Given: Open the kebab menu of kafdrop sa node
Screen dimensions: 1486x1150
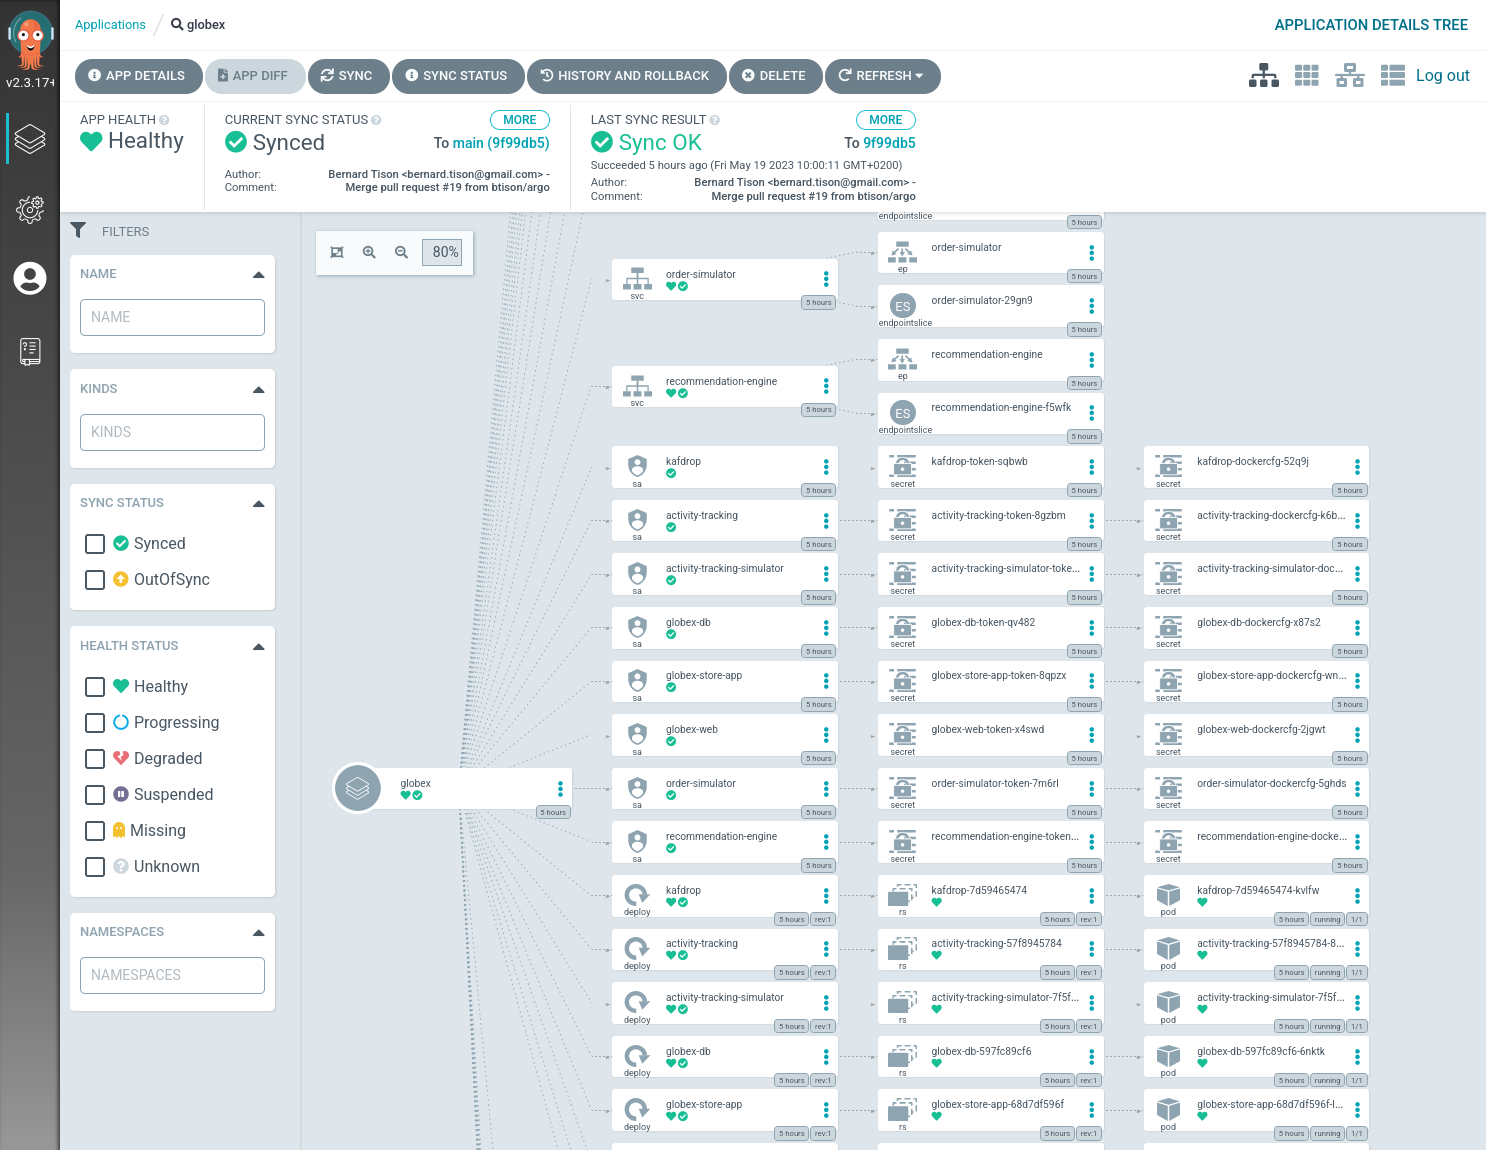Looking at the screenshot, I should tap(826, 467).
